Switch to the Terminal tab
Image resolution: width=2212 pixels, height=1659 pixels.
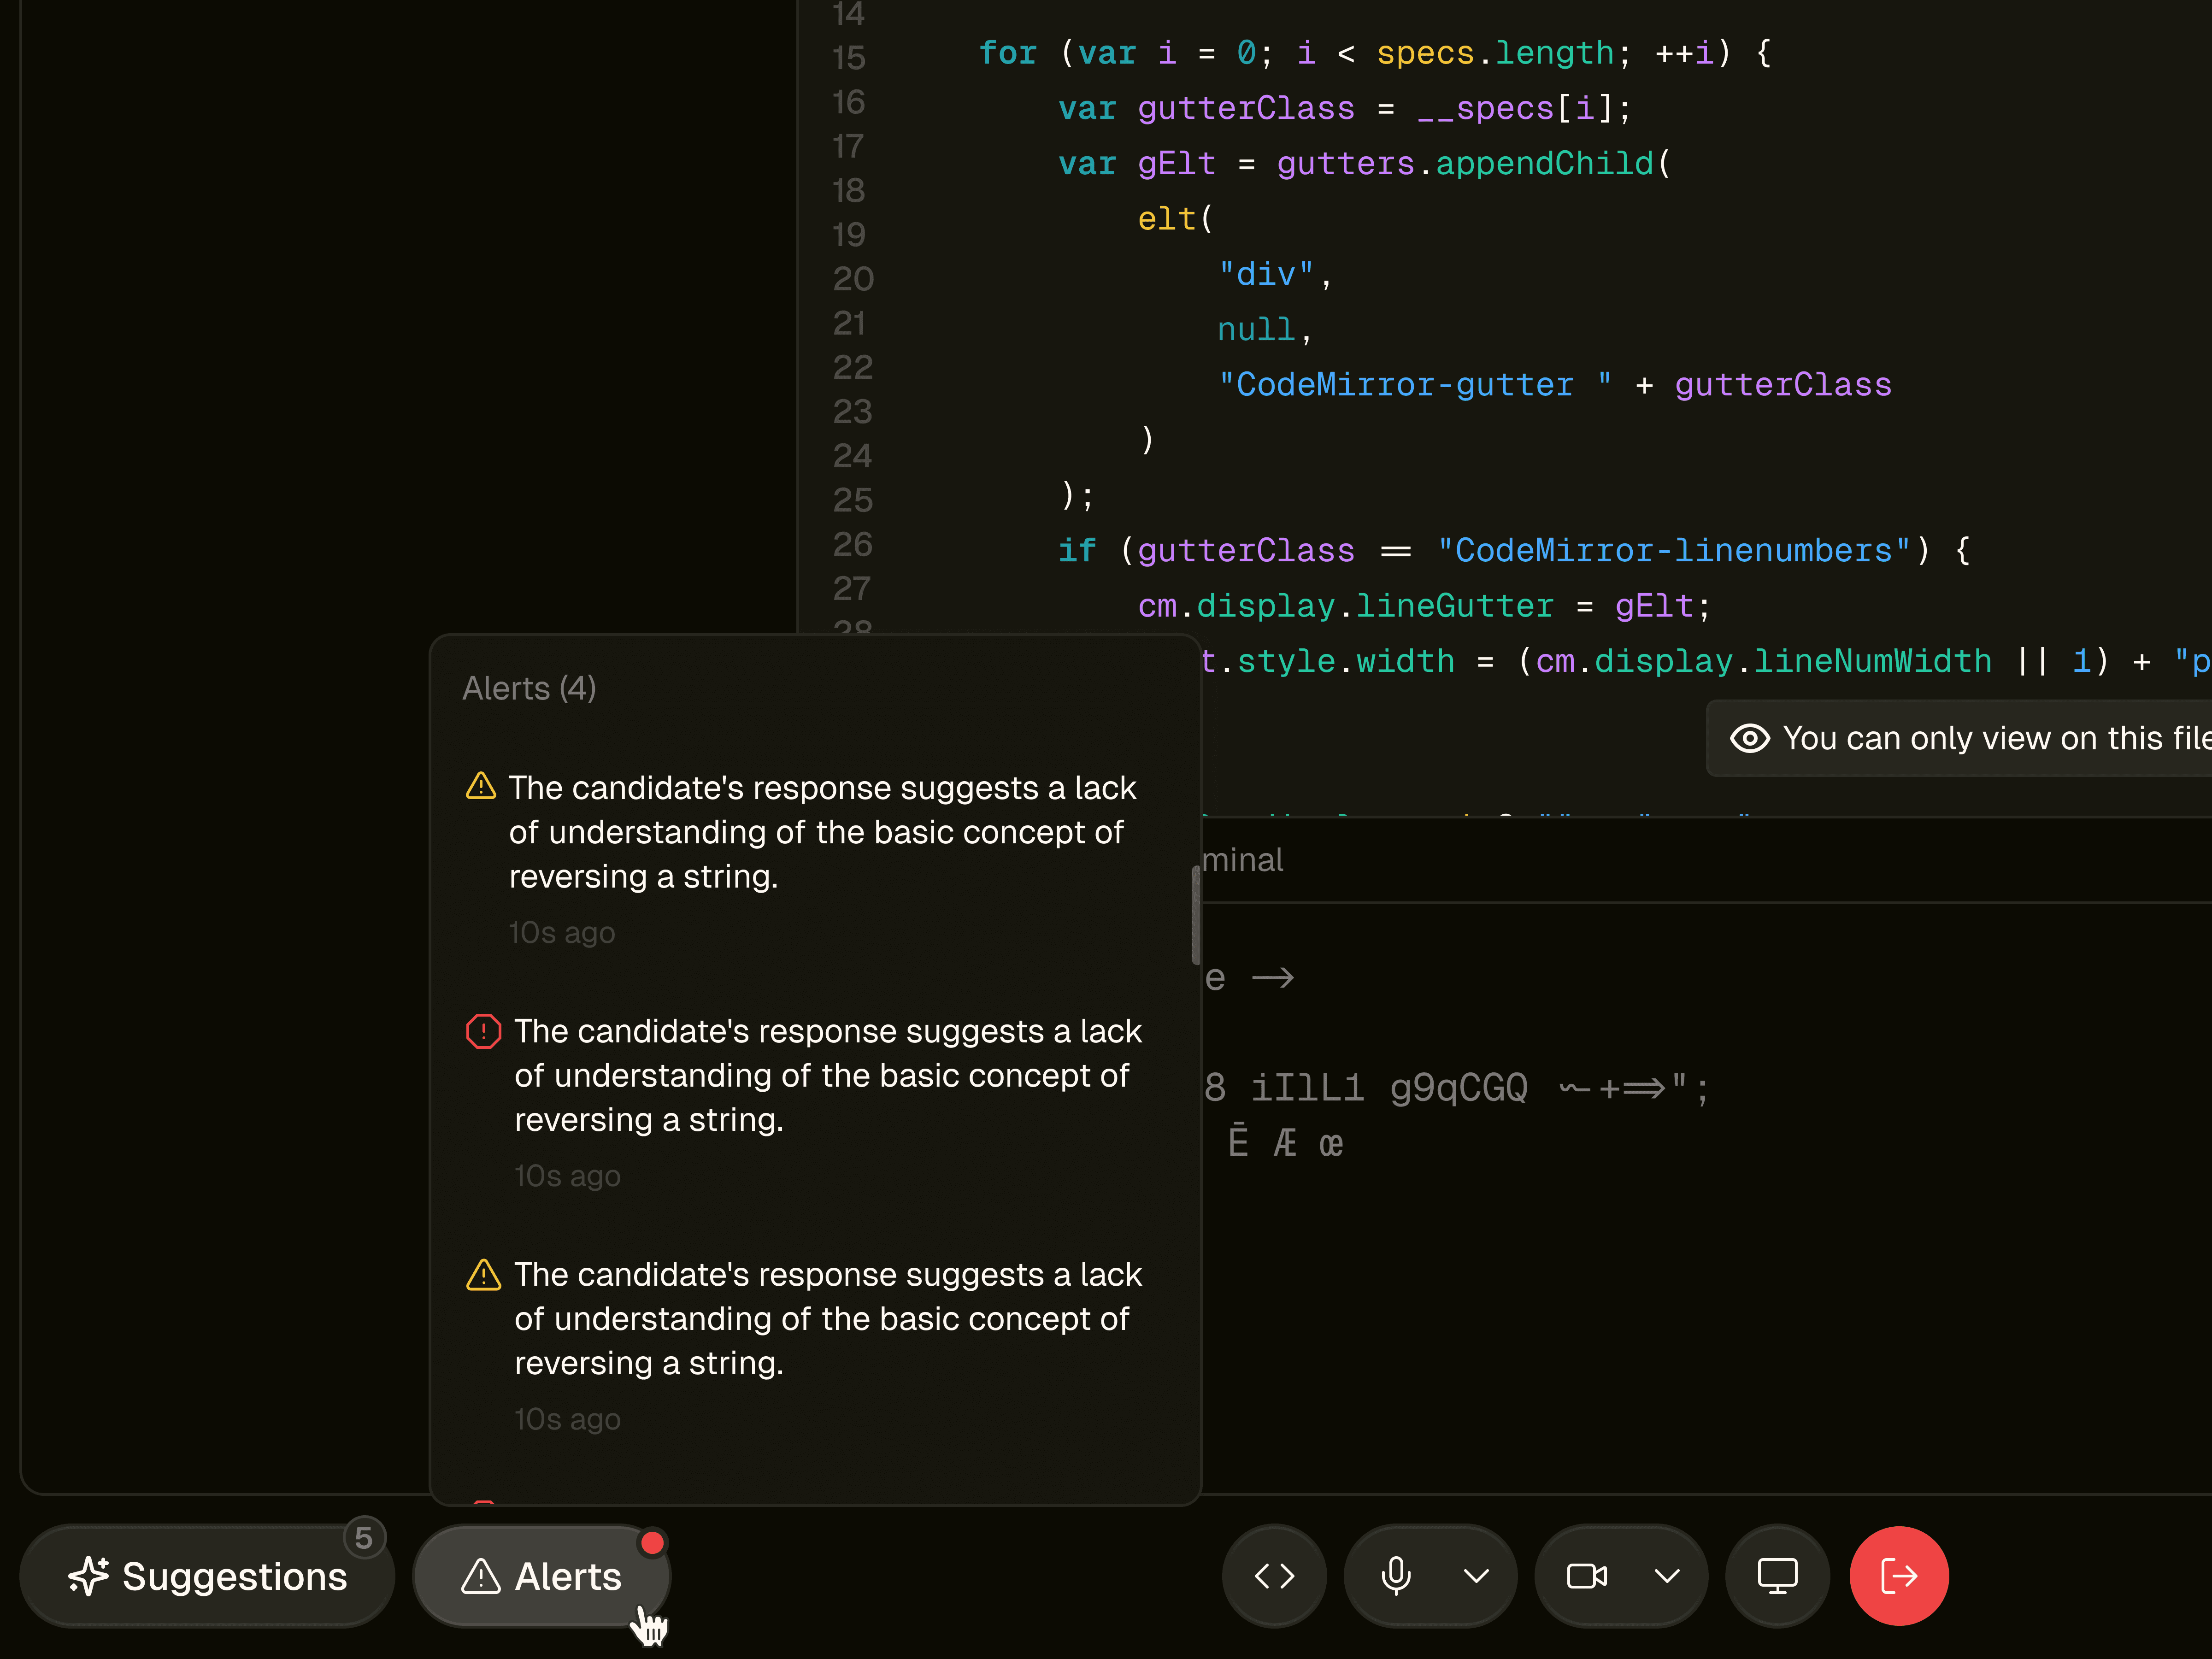point(1242,860)
